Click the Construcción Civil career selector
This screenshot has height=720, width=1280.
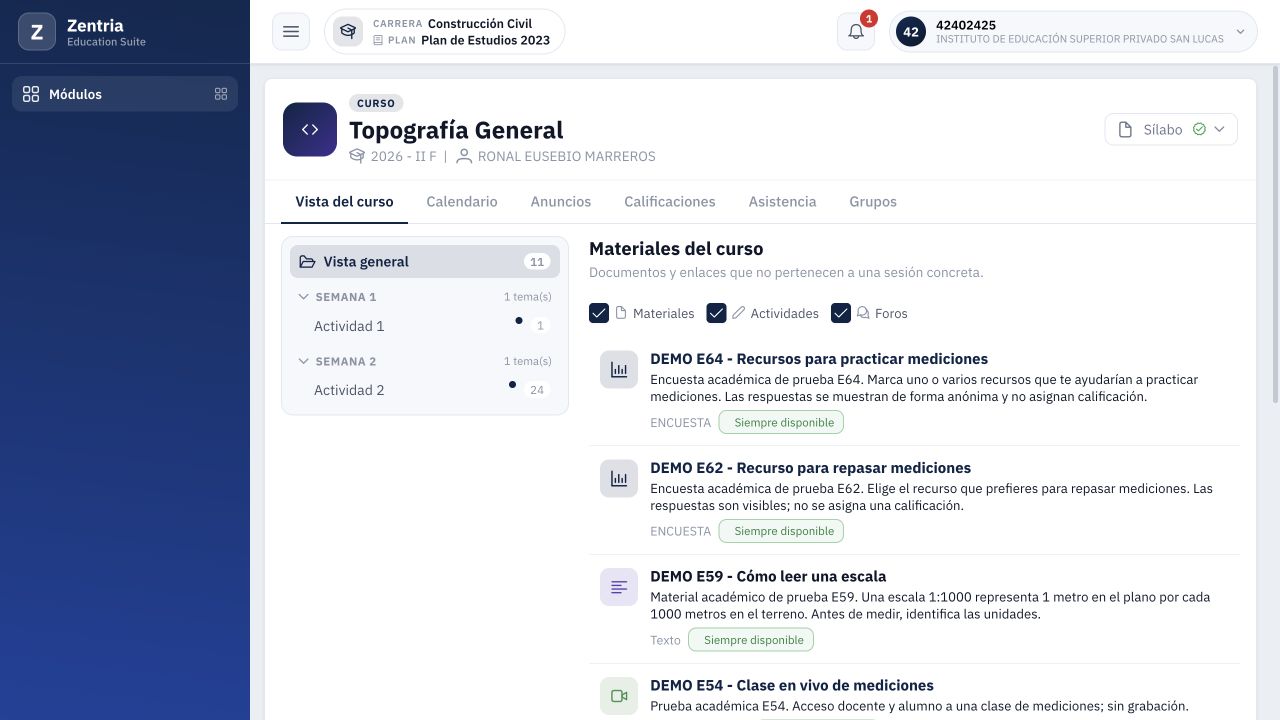445,32
